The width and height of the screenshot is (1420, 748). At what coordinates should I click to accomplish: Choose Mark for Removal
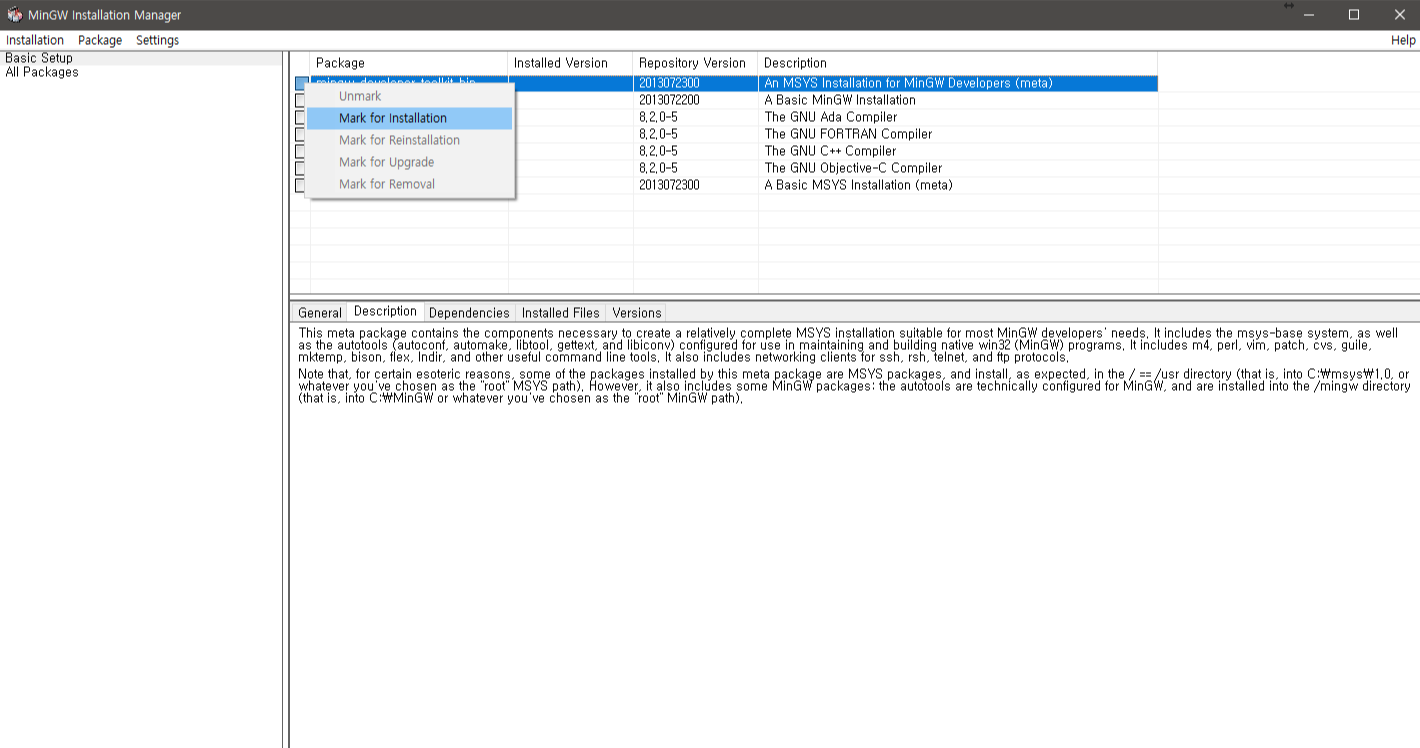410,184
